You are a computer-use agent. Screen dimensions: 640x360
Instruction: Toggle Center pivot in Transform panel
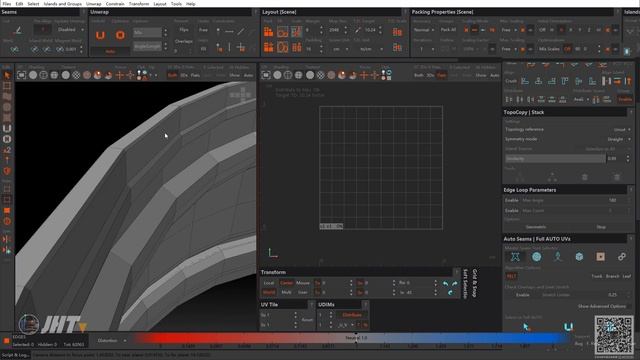(x=286, y=283)
